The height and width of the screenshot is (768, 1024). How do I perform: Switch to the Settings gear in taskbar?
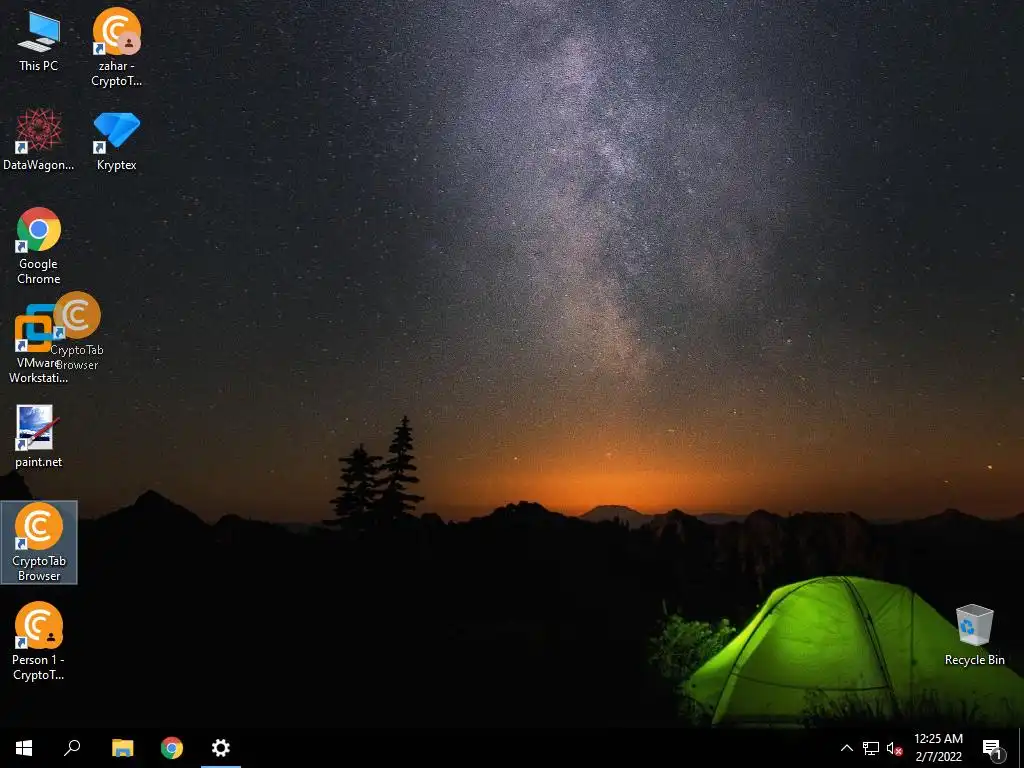tap(221, 748)
